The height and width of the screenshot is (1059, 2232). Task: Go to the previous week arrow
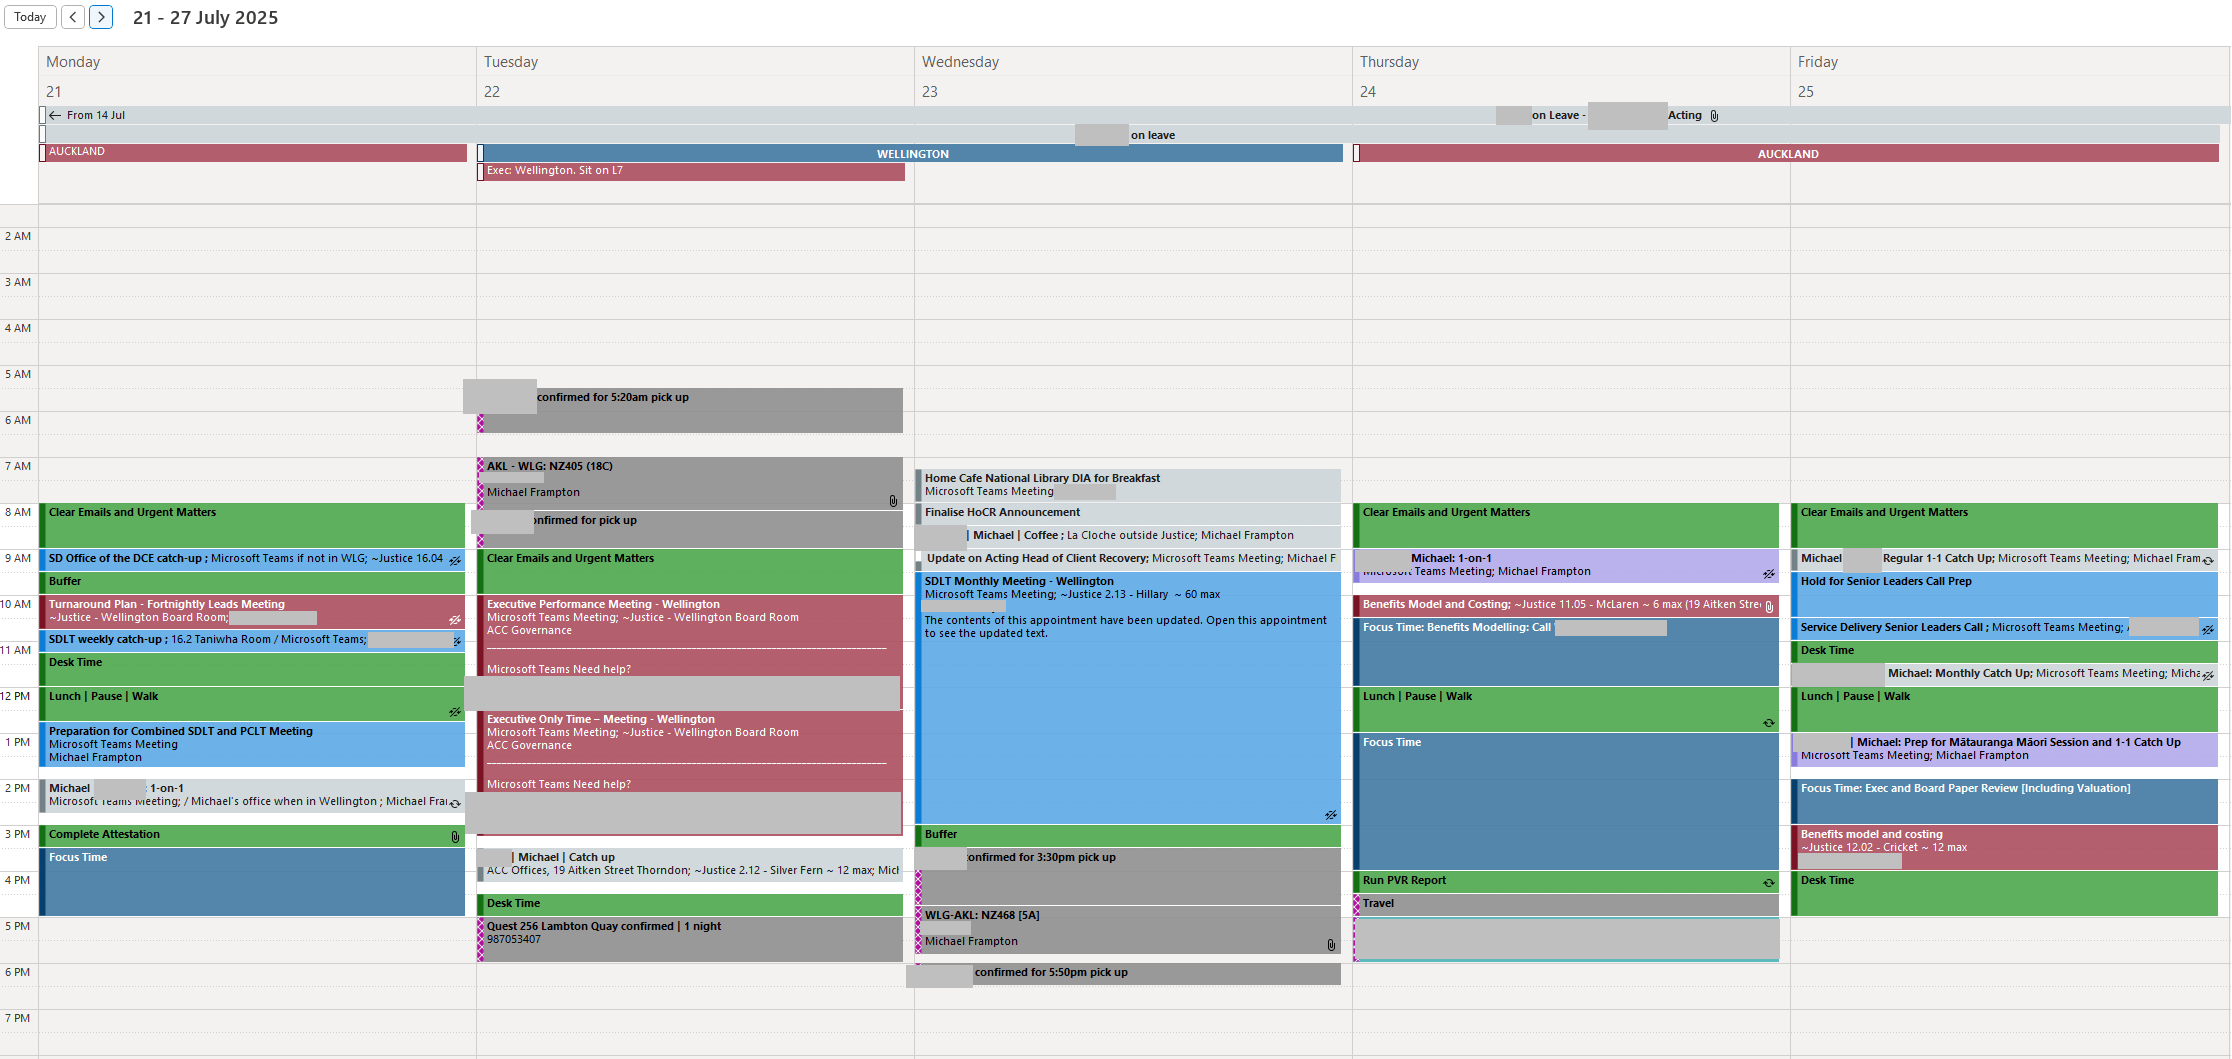(73, 17)
